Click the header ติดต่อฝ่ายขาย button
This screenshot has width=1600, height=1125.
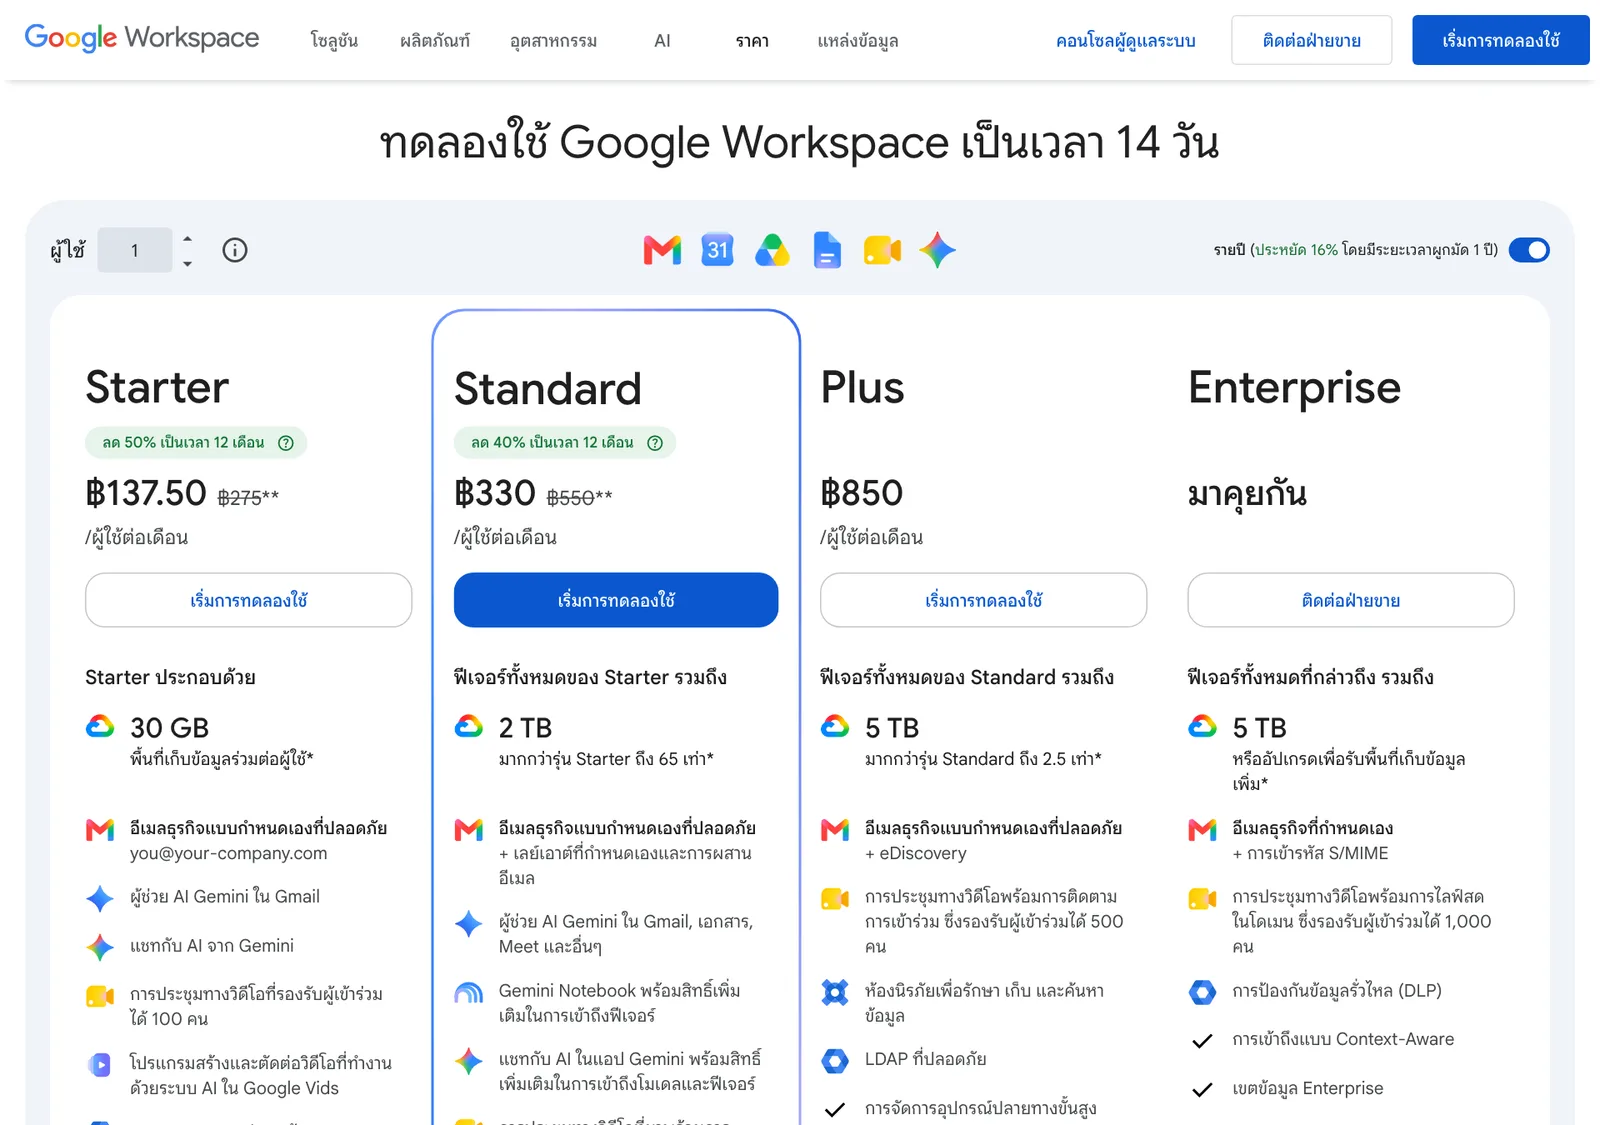click(1311, 40)
